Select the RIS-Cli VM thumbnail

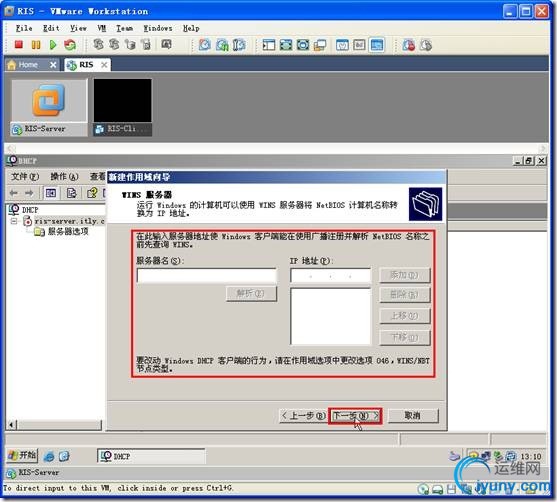coord(123,107)
